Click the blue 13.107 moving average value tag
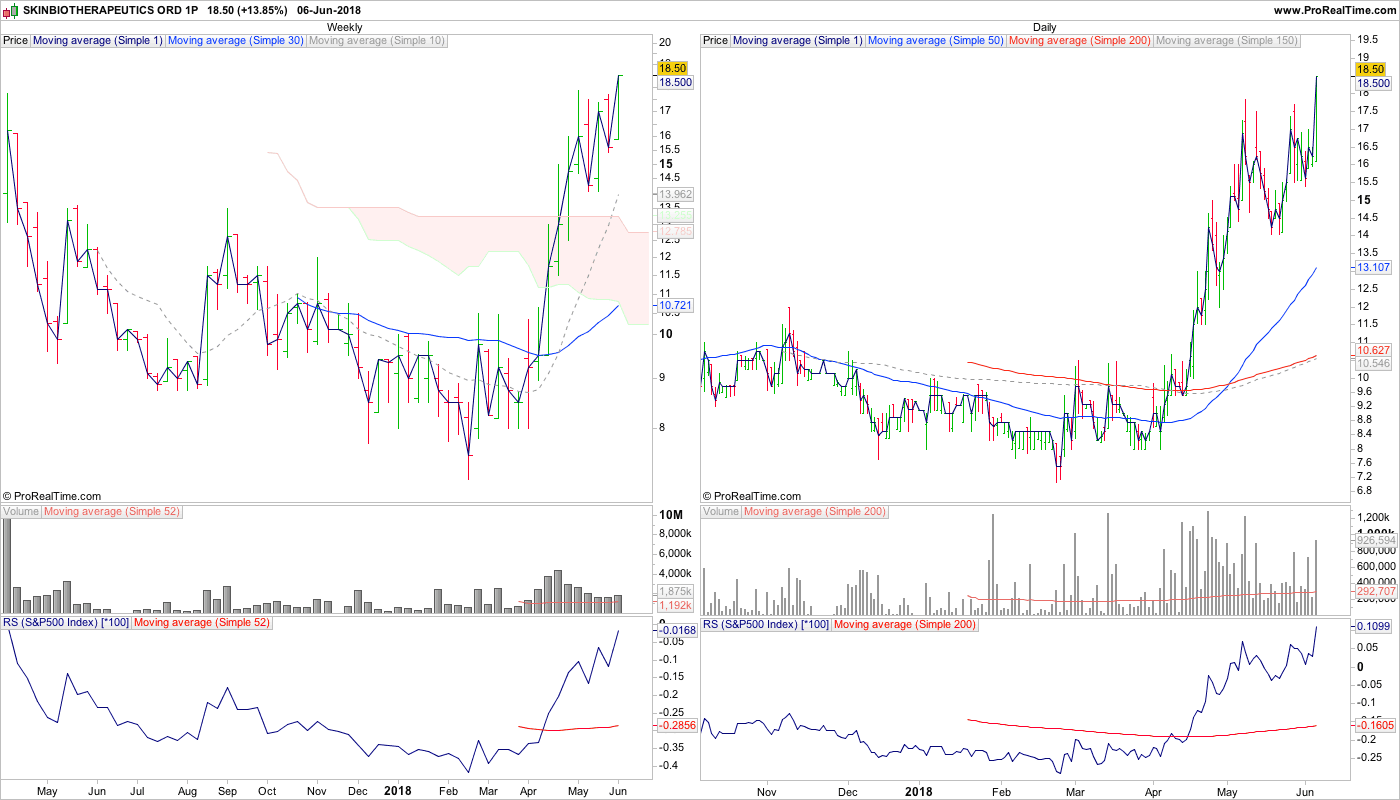This screenshot has width=1400, height=800. [1374, 268]
